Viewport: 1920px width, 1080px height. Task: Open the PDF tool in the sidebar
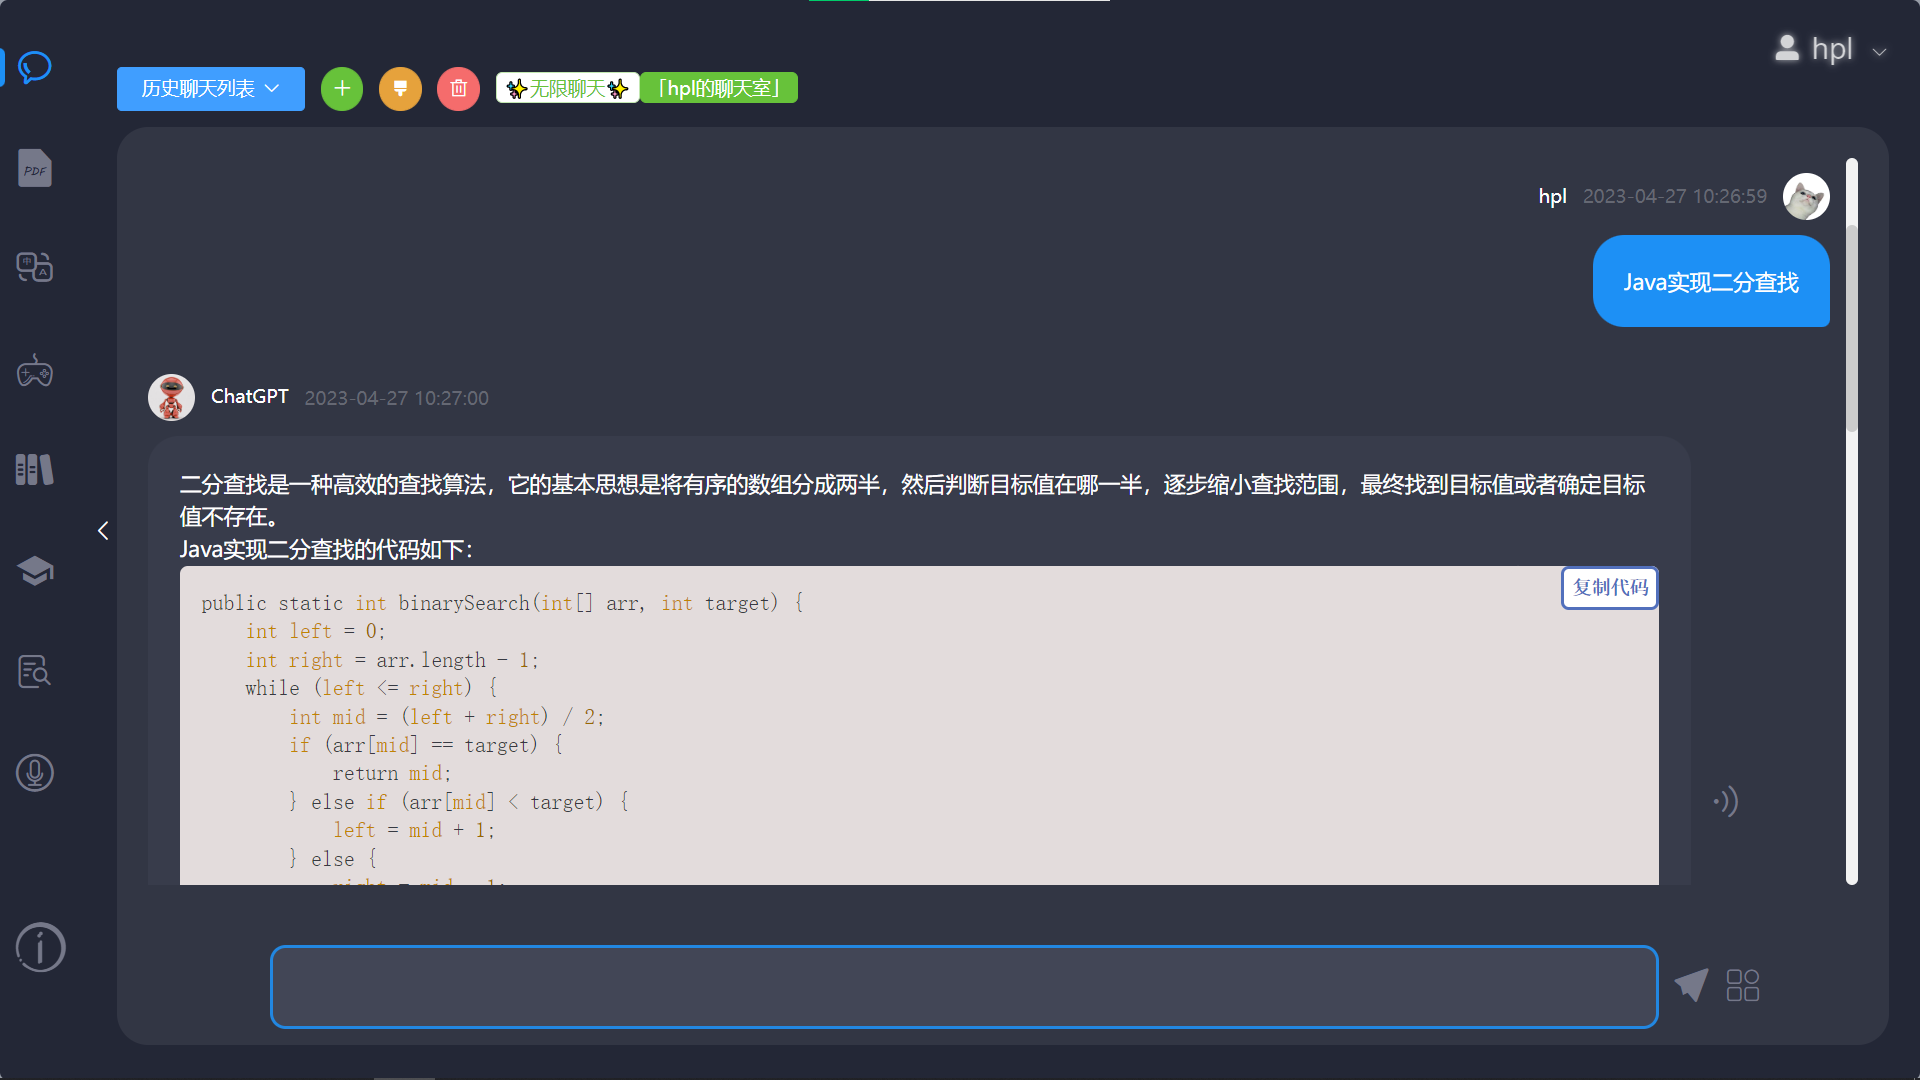pyautogui.click(x=35, y=169)
